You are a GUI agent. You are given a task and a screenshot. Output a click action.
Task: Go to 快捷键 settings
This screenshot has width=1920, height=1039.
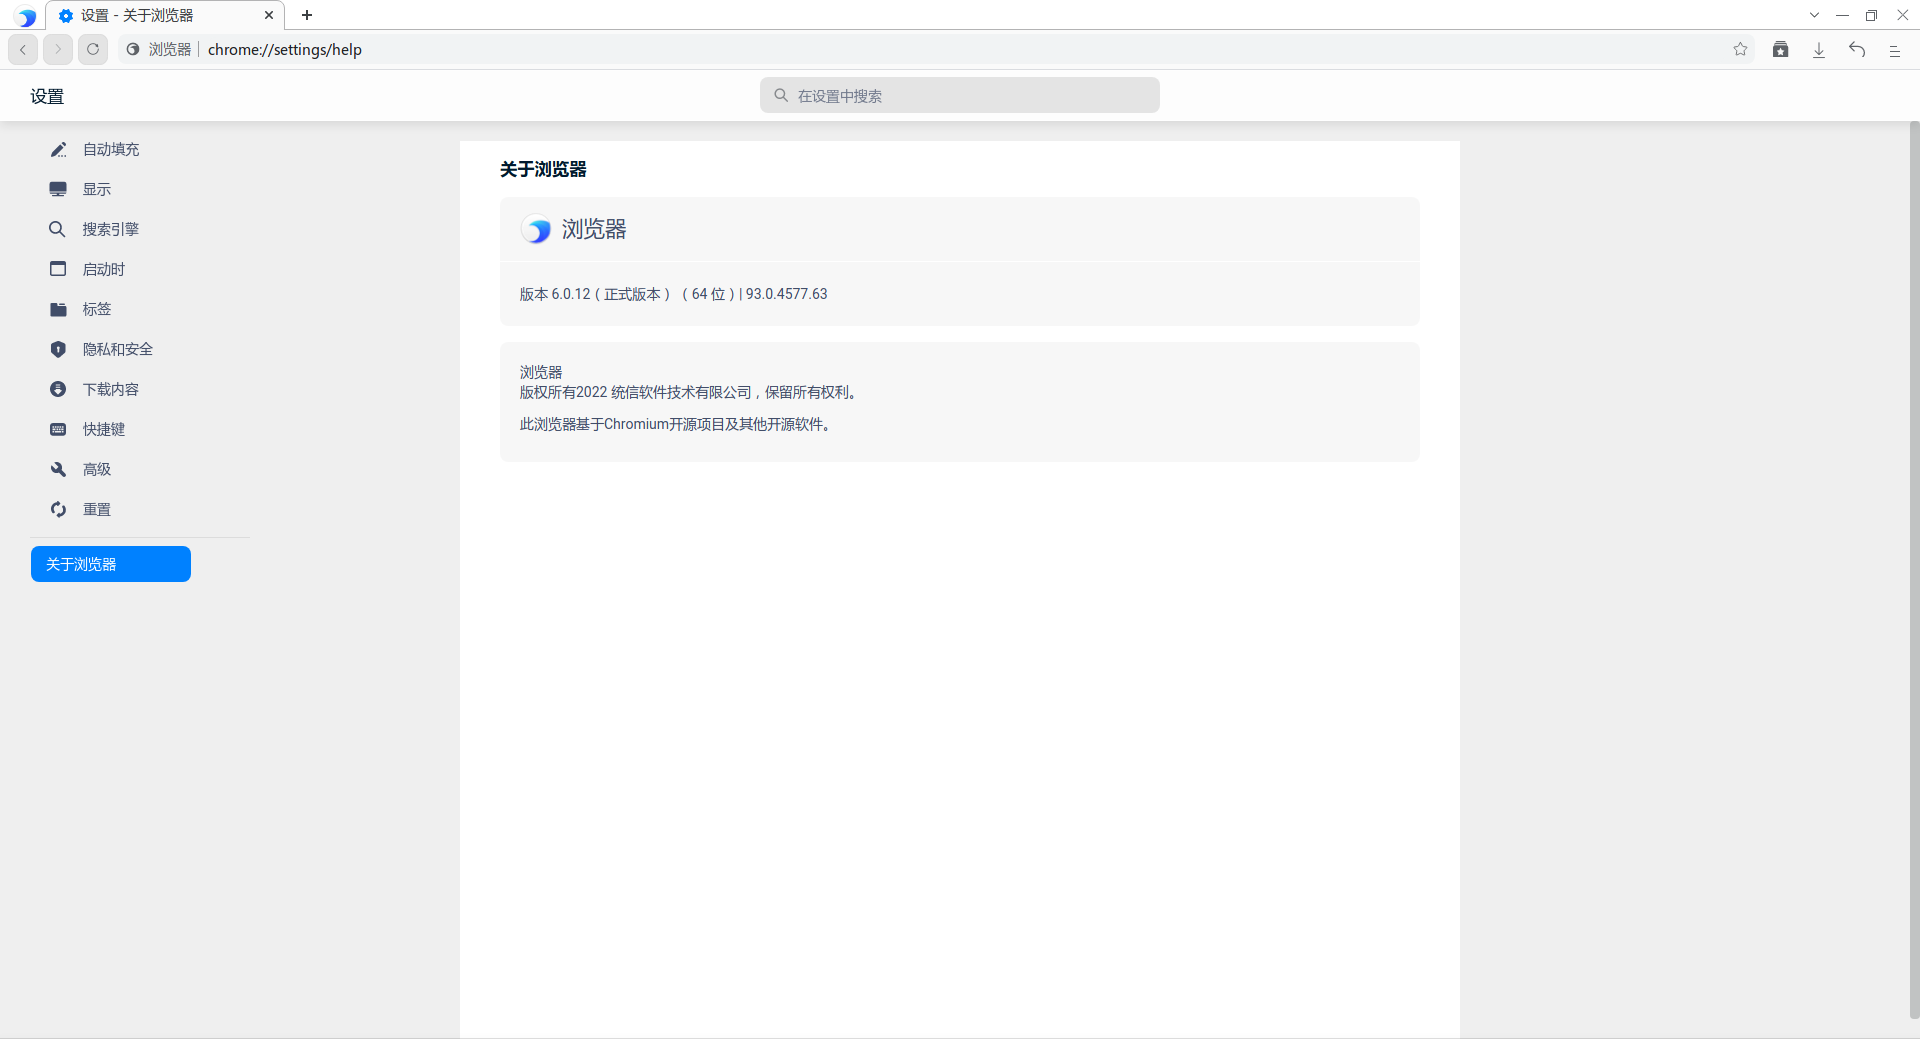pyautogui.click(x=104, y=429)
